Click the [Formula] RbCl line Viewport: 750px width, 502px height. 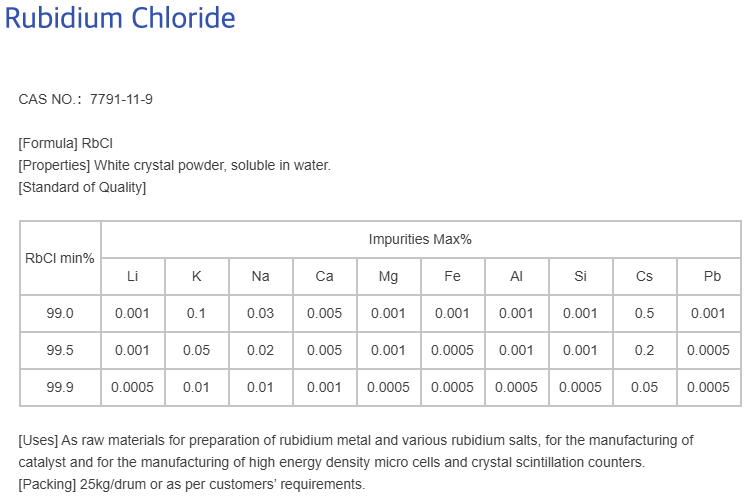click(66, 143)
